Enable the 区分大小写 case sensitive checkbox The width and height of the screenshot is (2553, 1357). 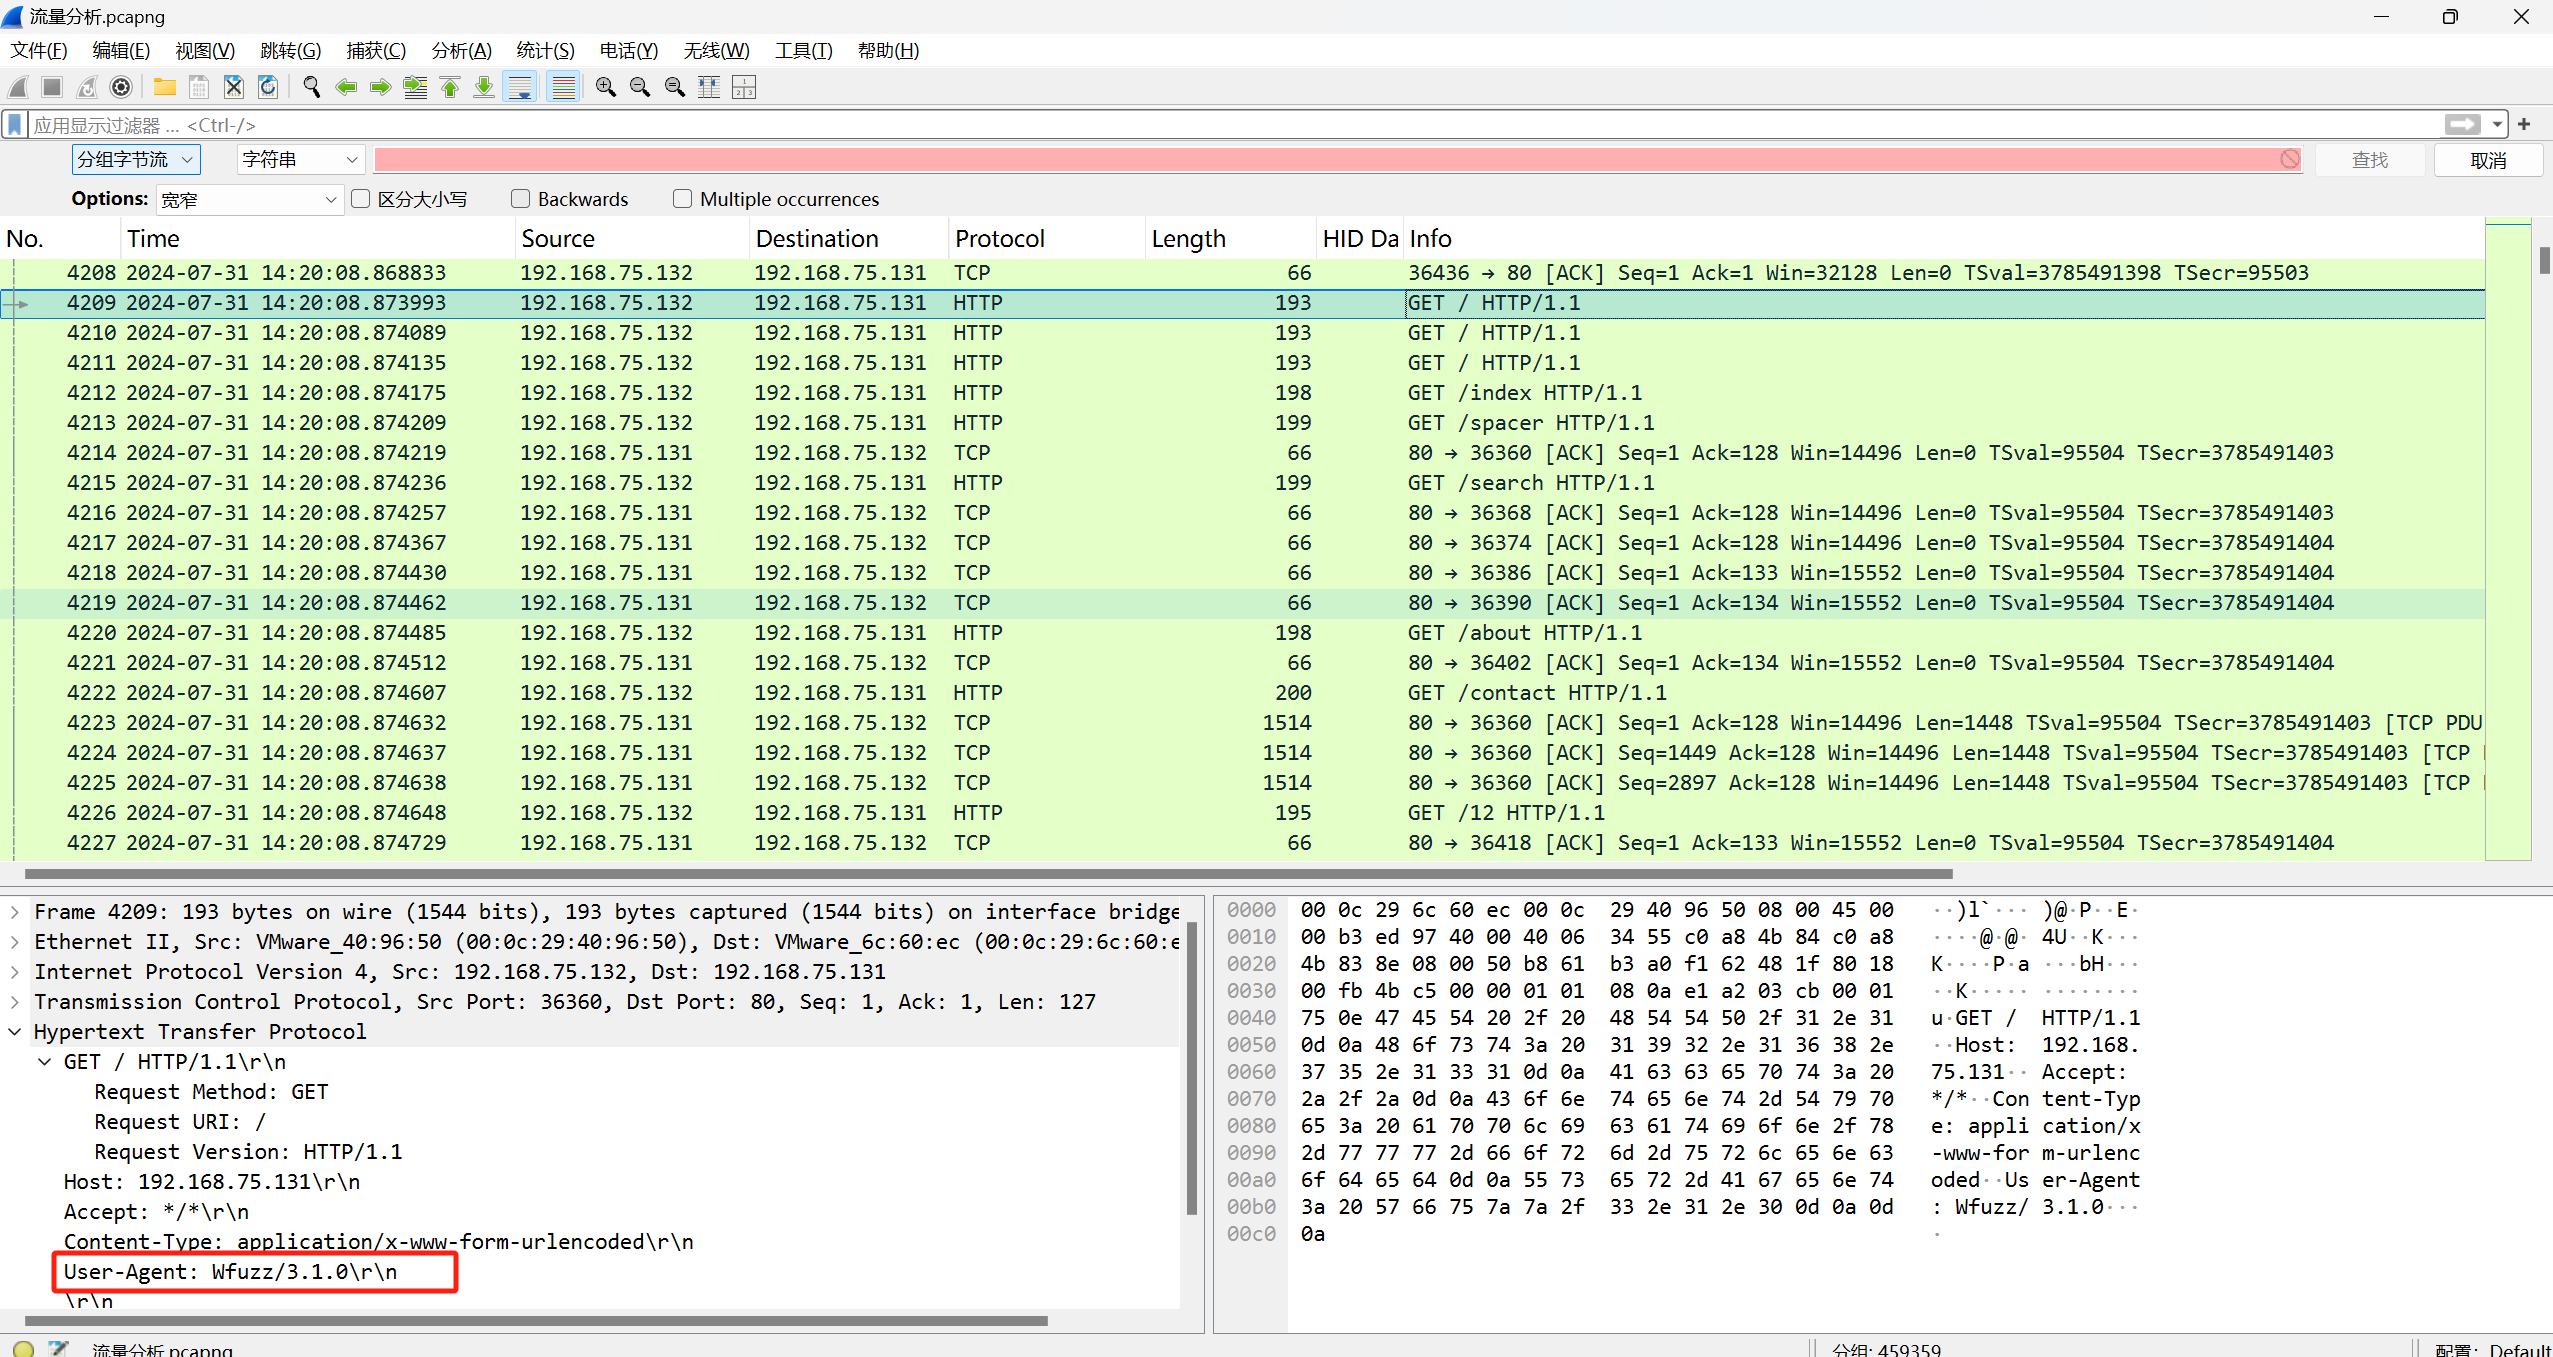click(362, 199)
